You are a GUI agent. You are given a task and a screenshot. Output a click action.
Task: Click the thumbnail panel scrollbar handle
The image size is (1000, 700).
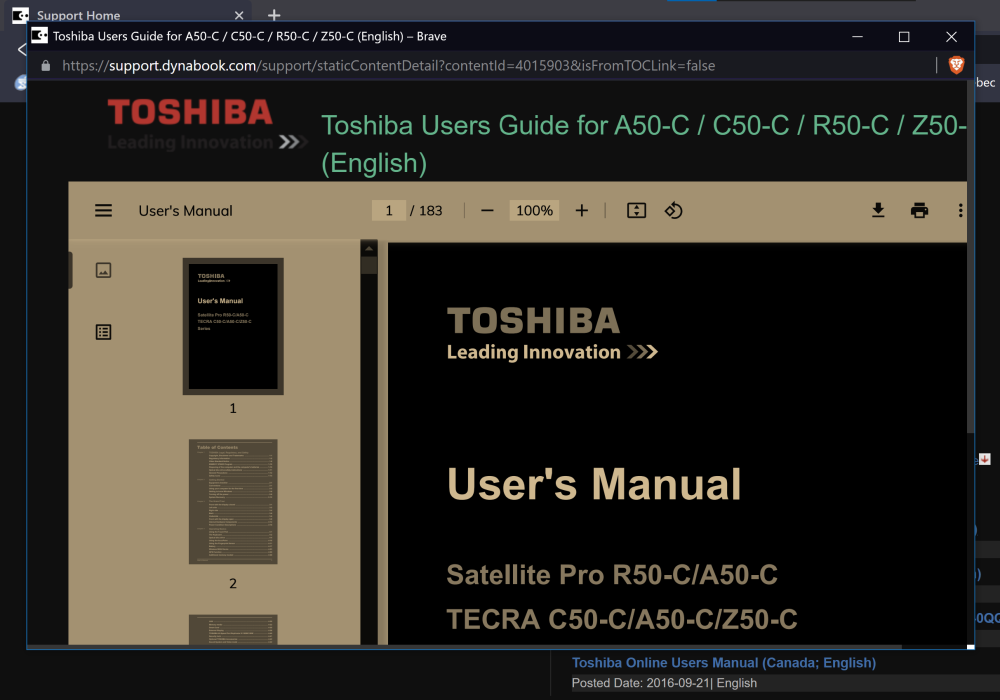369,265
